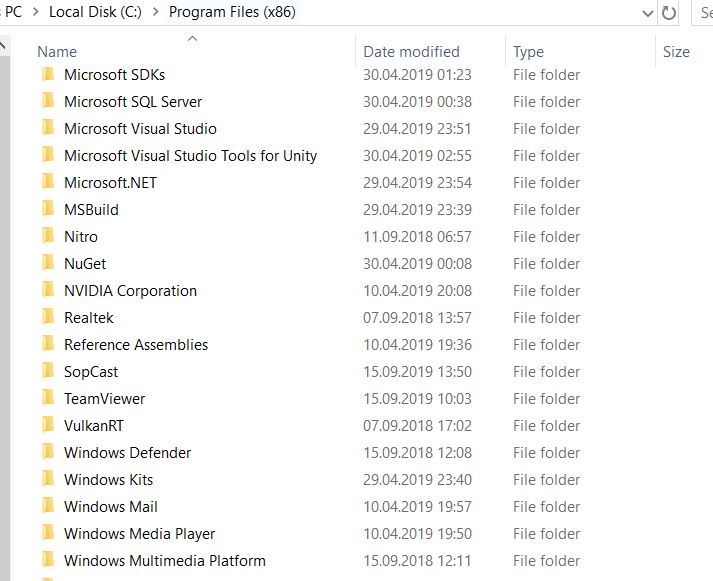
Task: Click date 30.04.2019 02:55 in Unity Tools row
Action: pyautogui.click(x=417, y=155)
